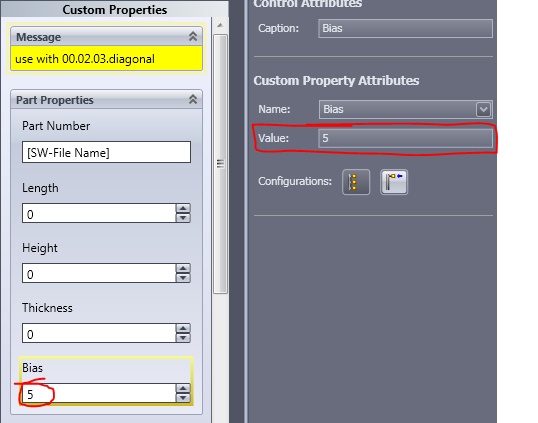Click the Bias label in Part Properties
Image resolution: width=538 pixels, height=423 pixels.
pos(33,367)
